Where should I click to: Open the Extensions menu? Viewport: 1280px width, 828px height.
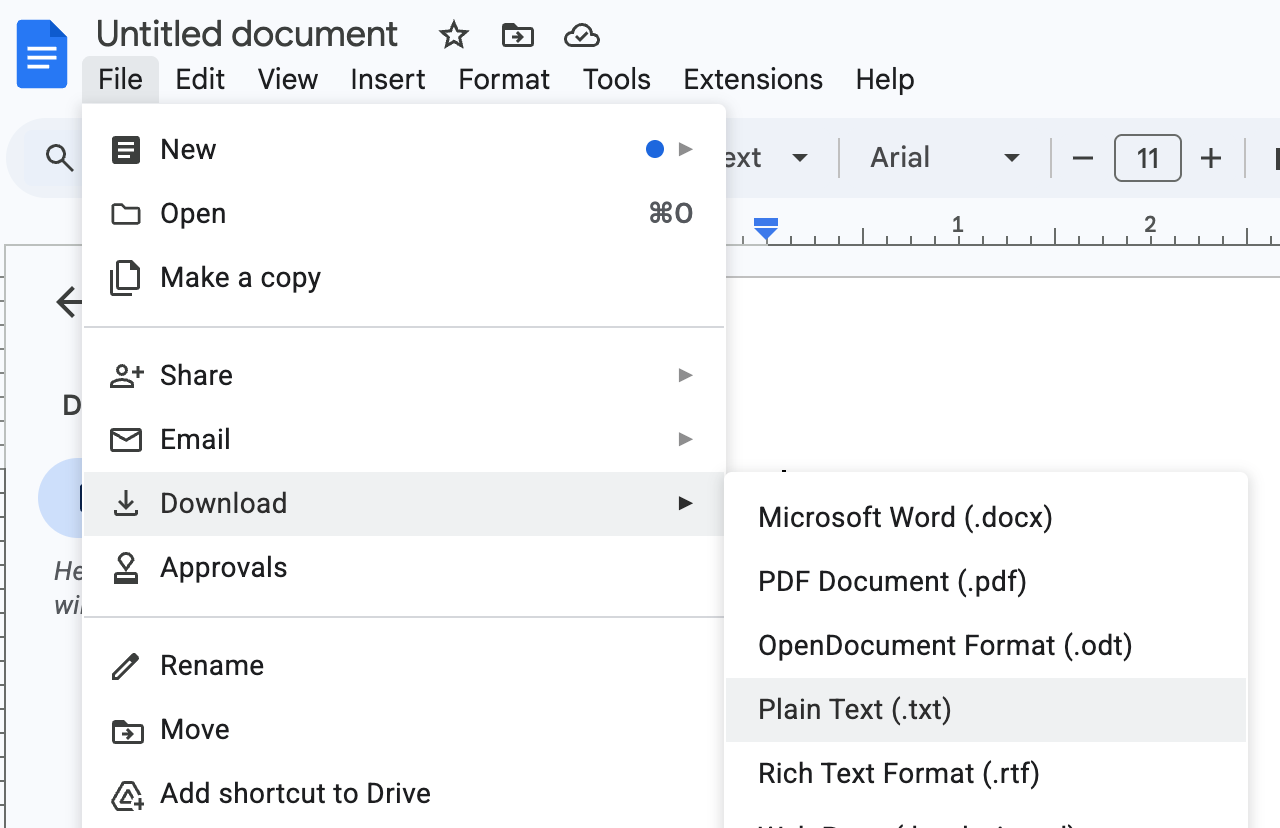pyautogui.click(x=753, y=80)
